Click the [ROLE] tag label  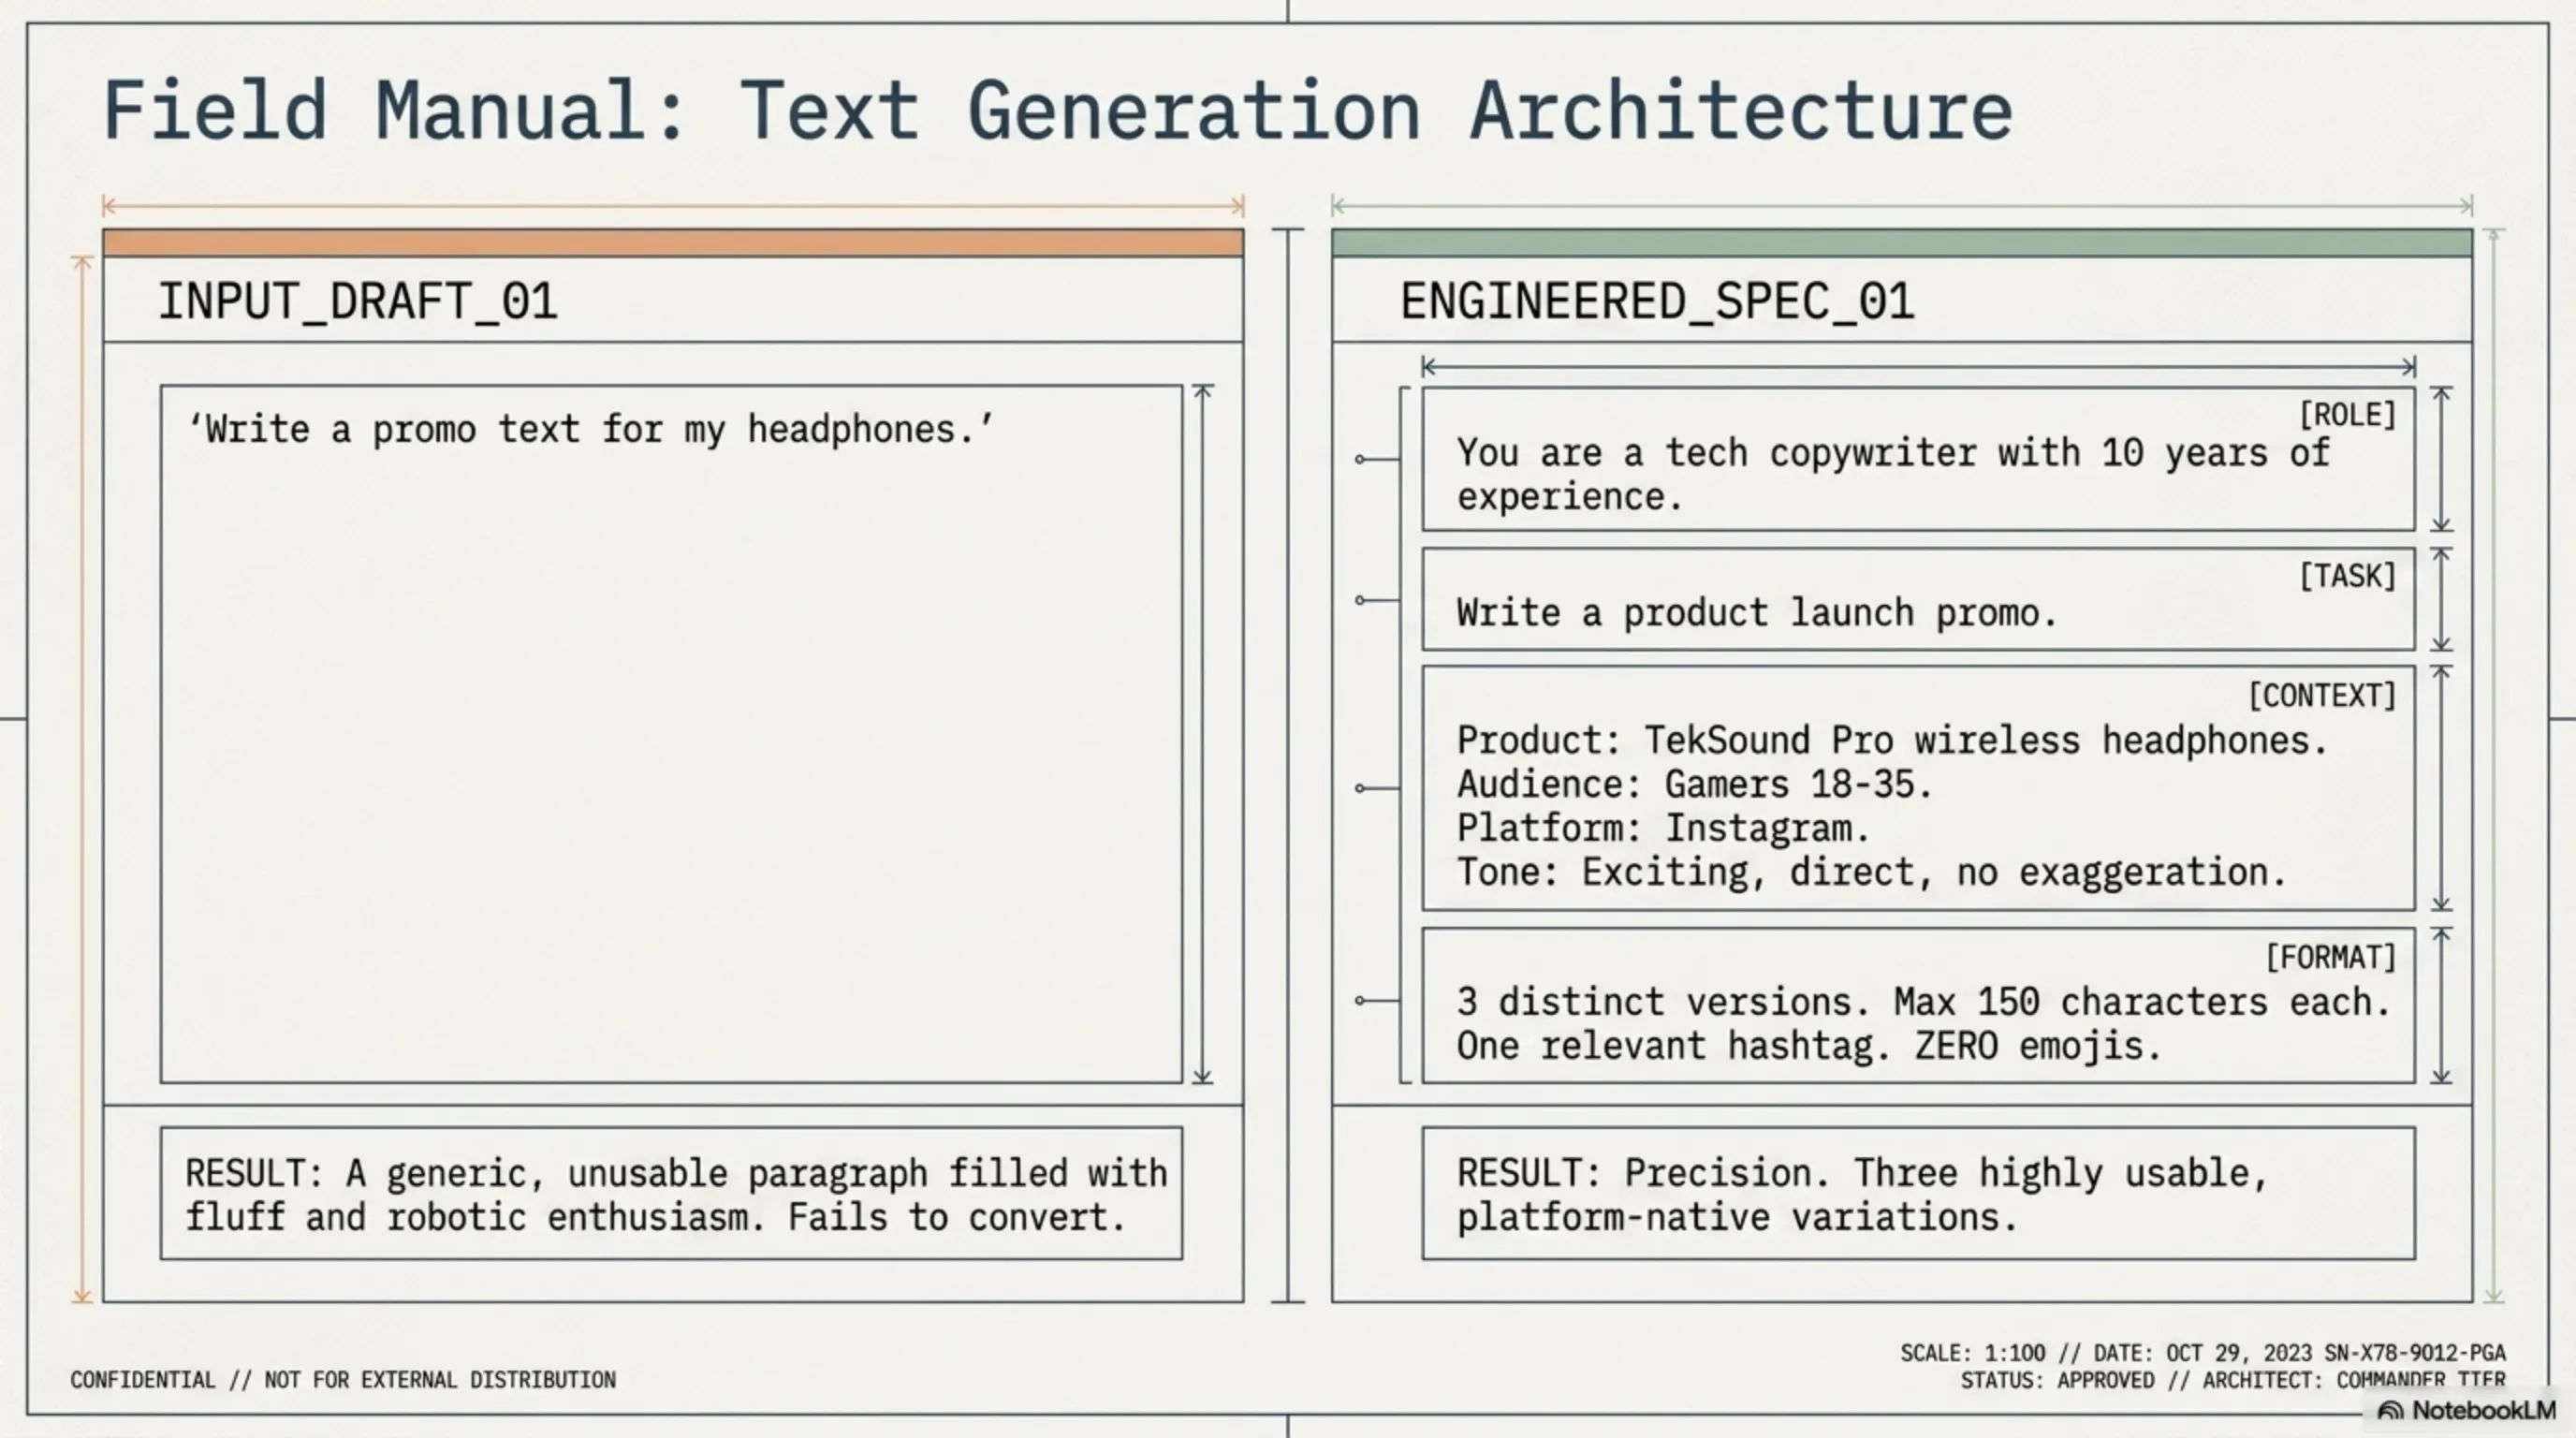coord(2346,415)
